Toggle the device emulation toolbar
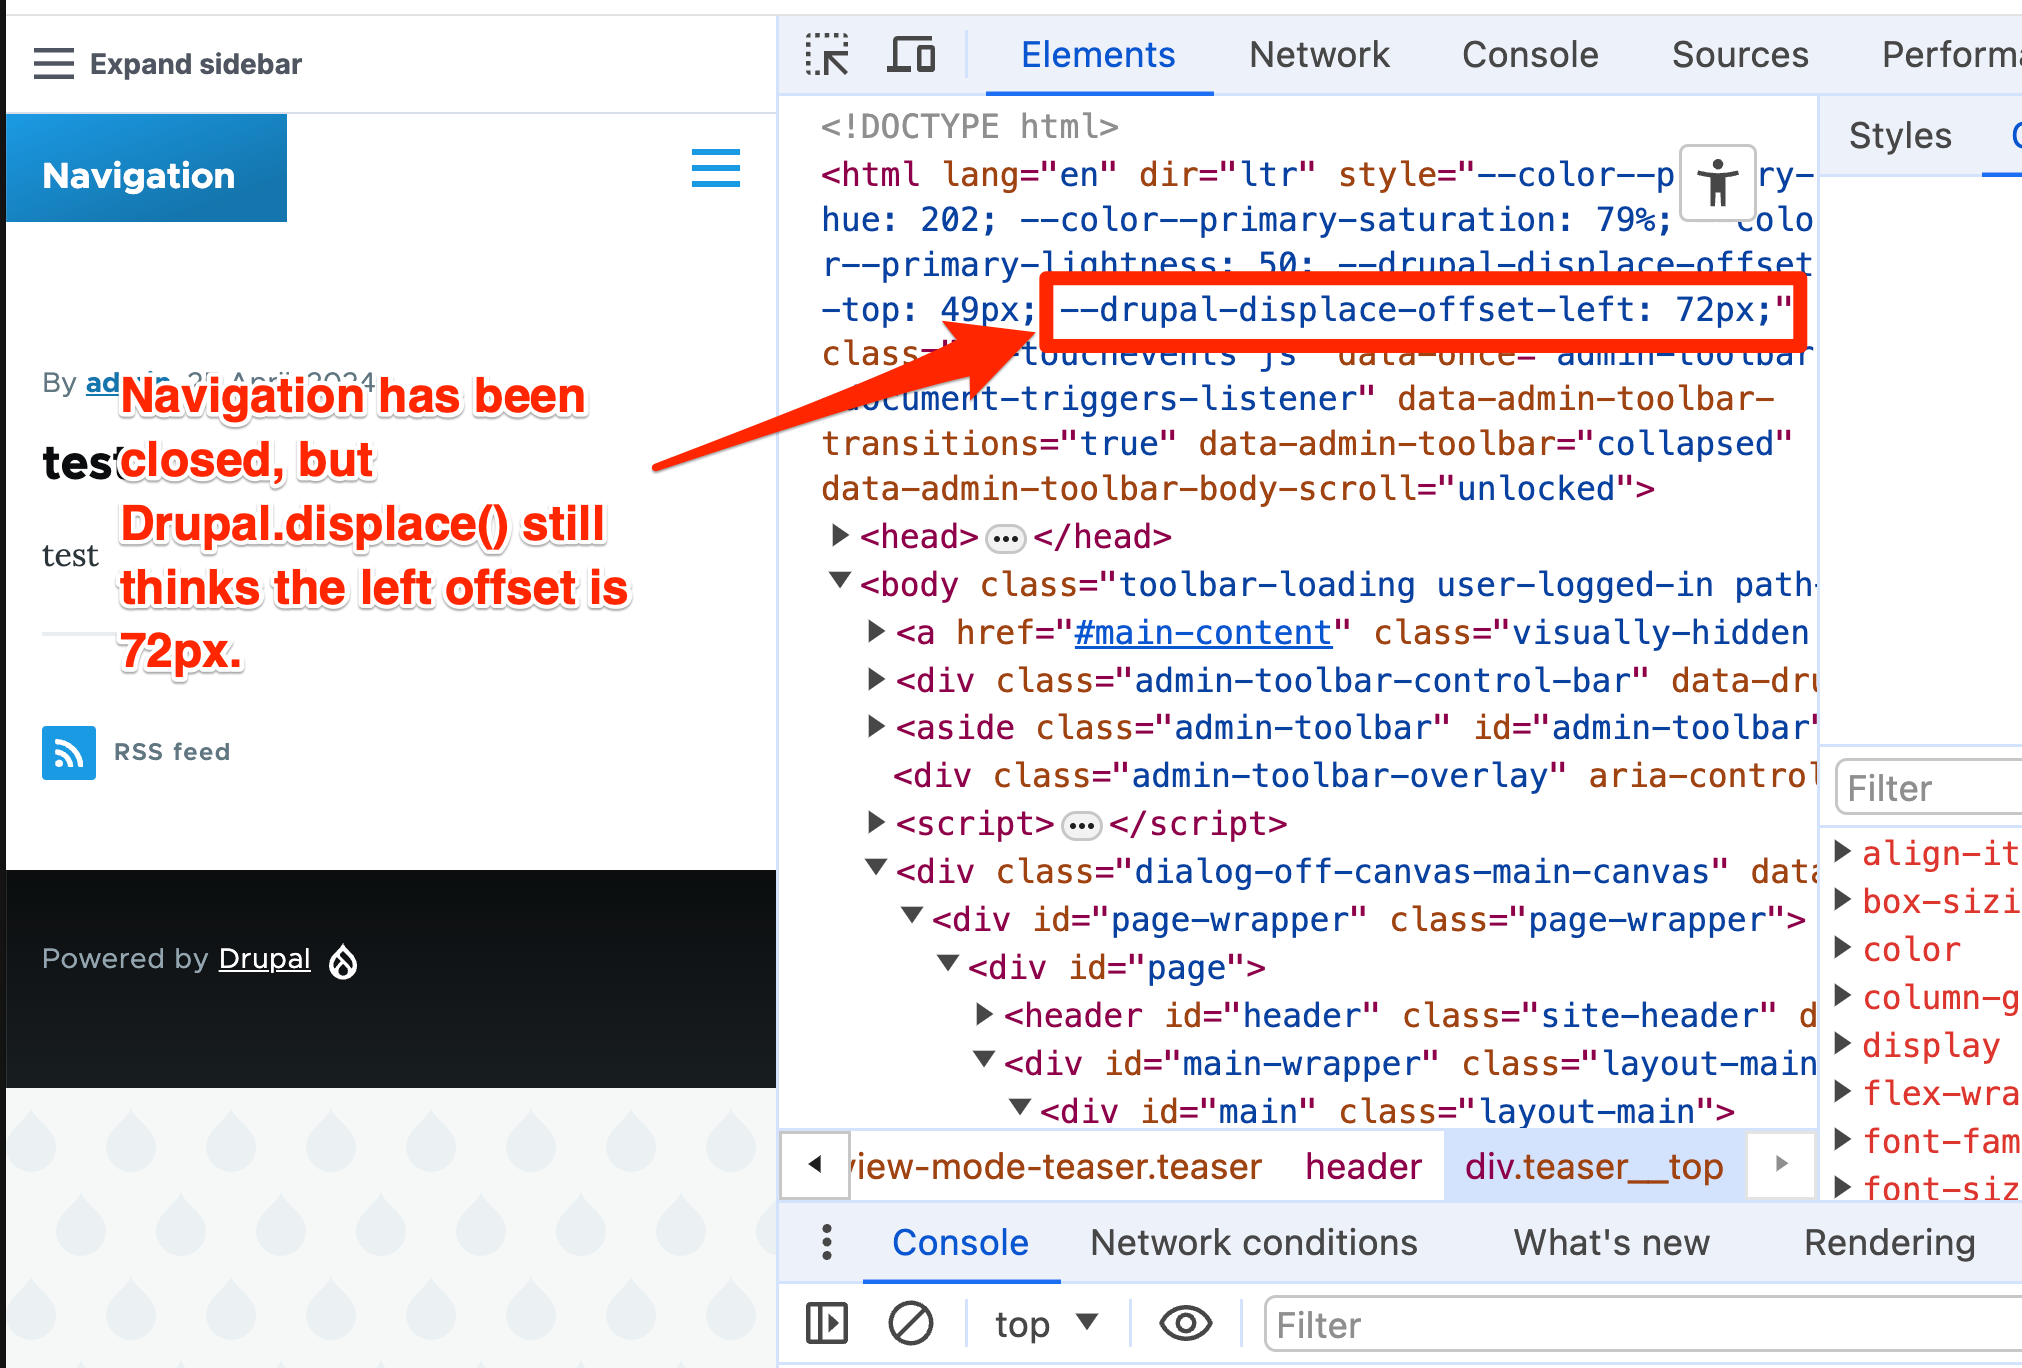Viewport: 2022px width, 1368px height. coord(911,55)
